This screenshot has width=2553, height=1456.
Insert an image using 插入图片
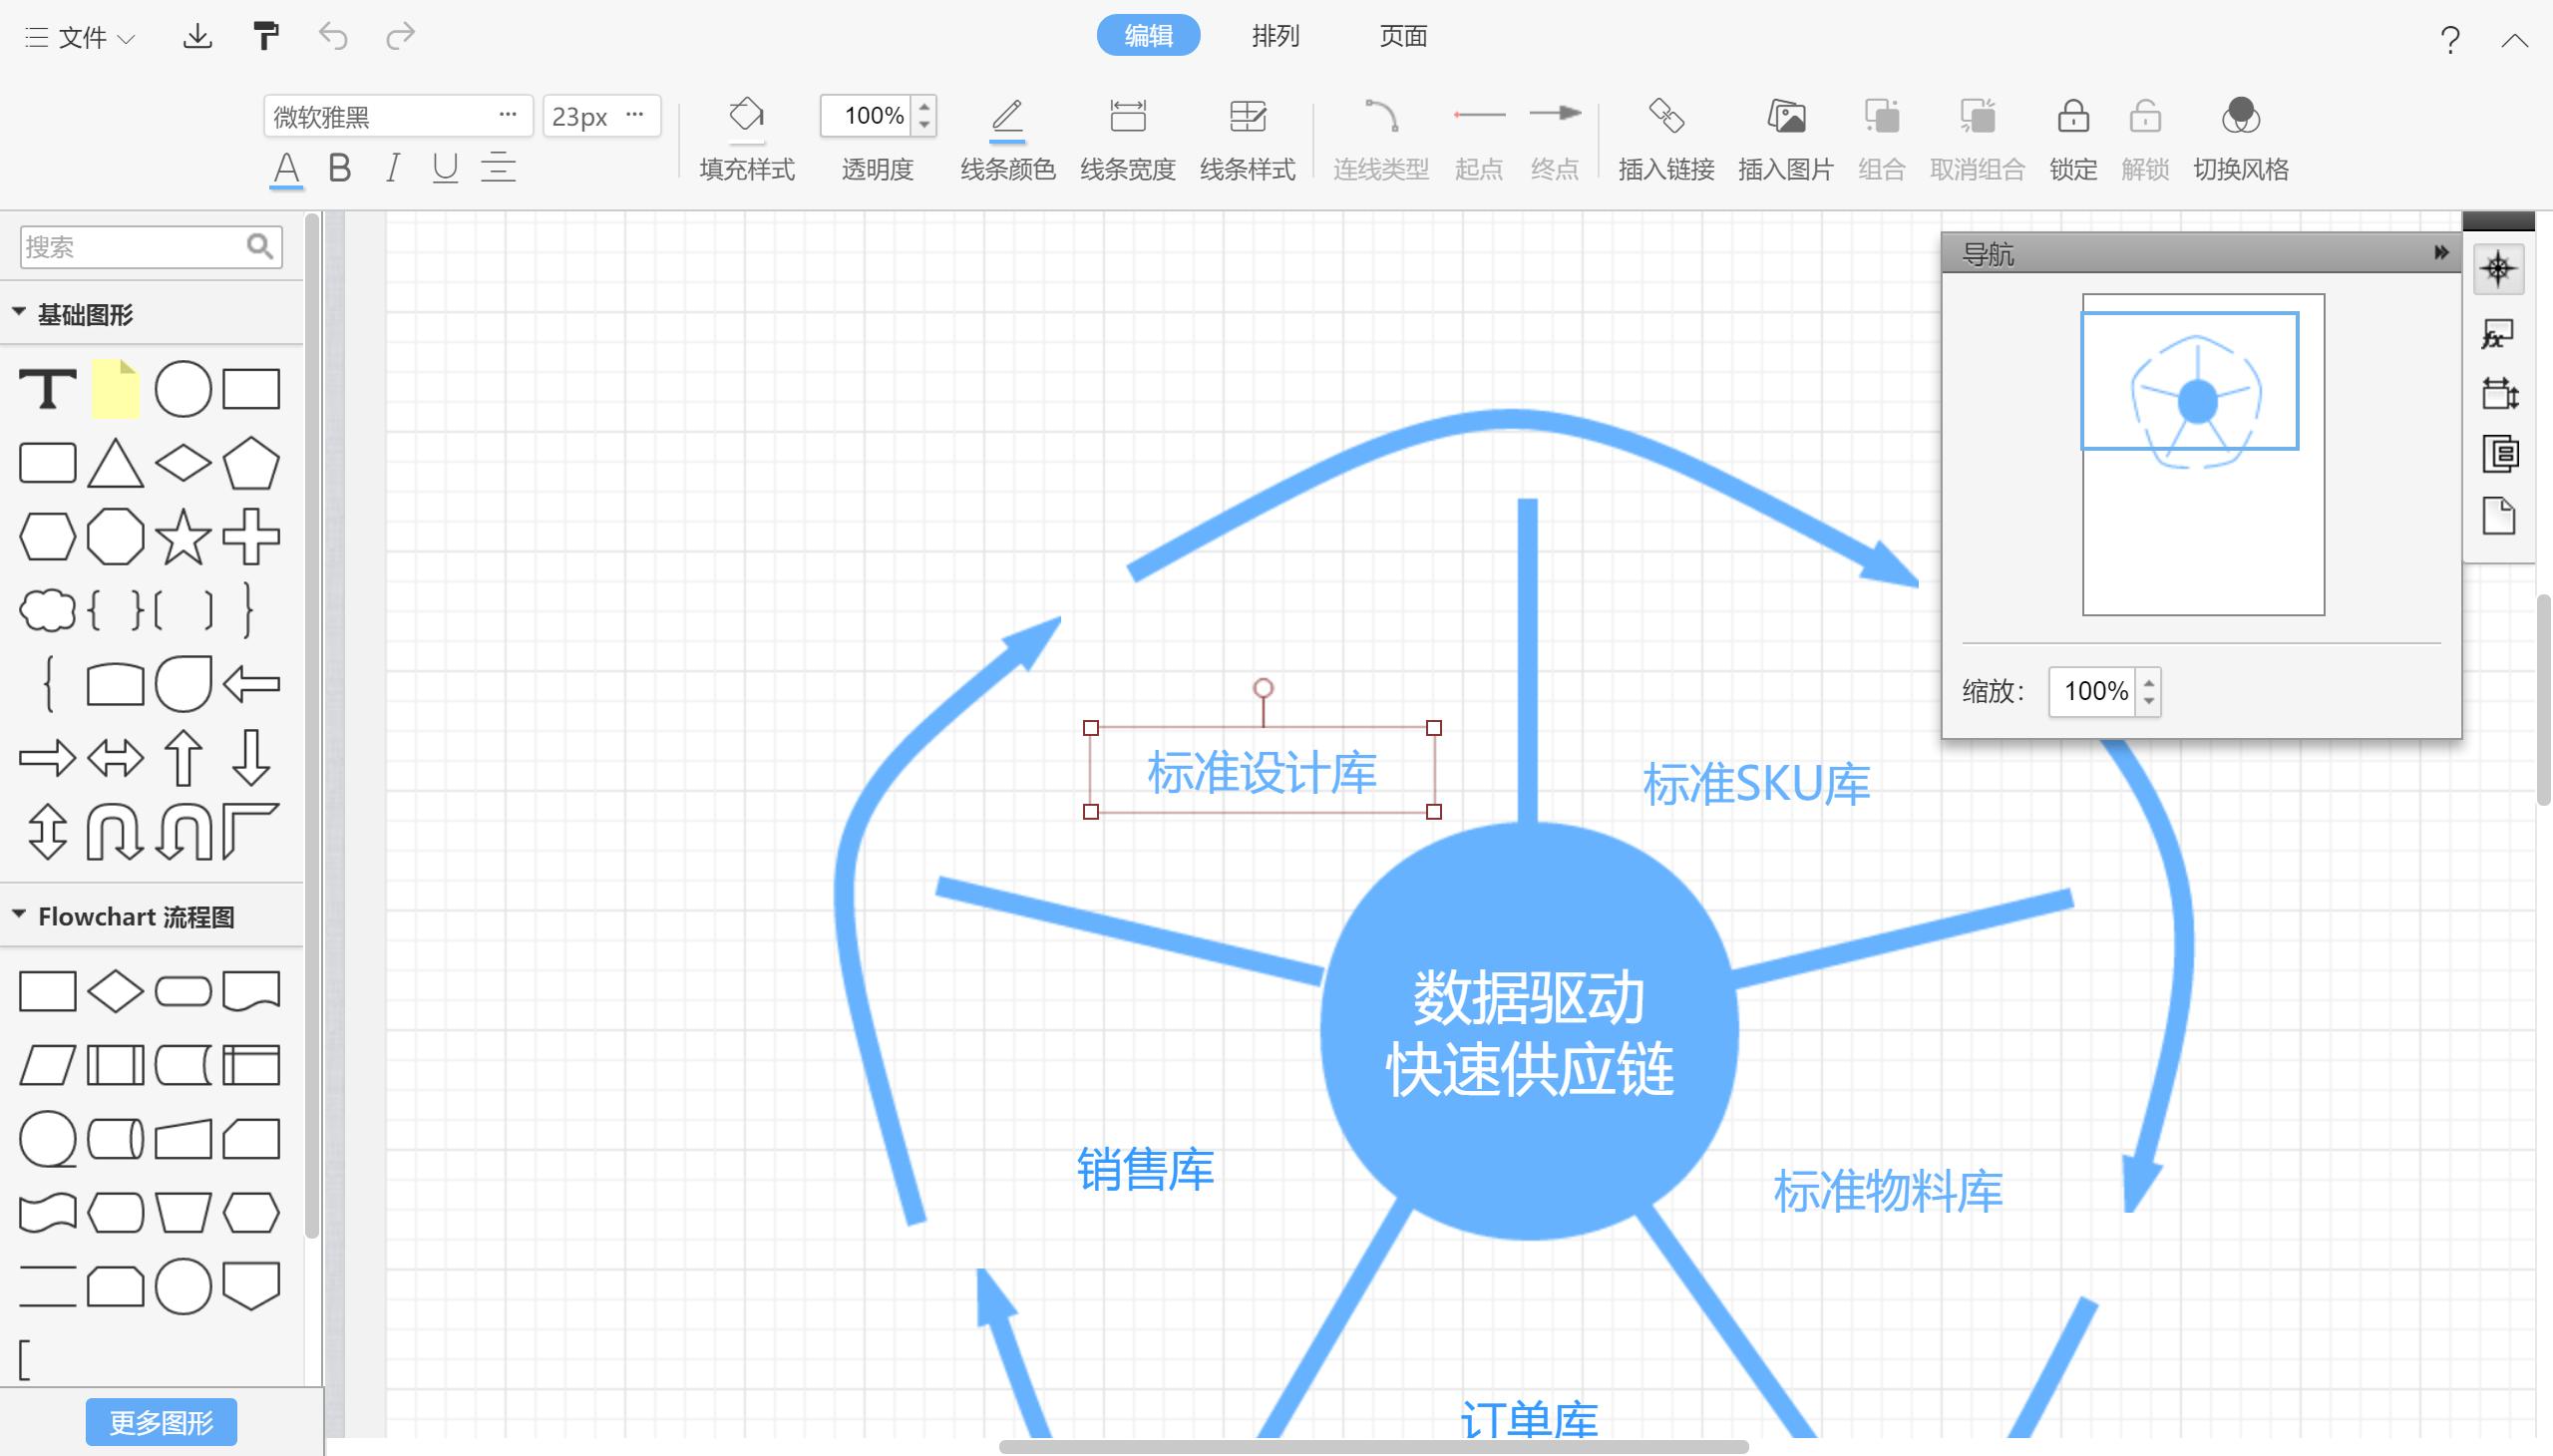[x=1784, y=137]
